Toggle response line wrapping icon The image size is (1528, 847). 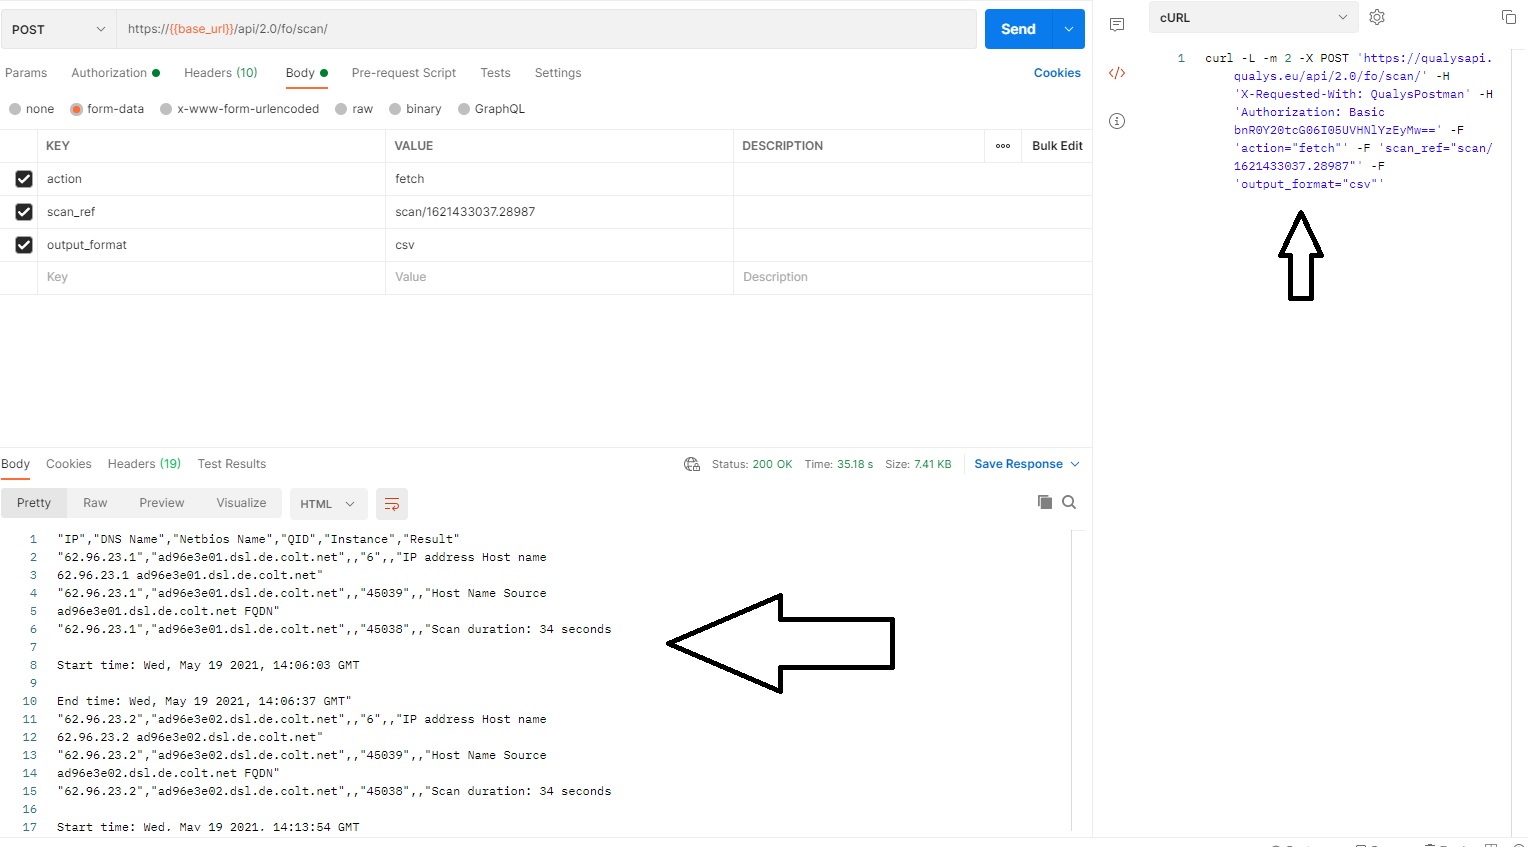click(392, 504)
